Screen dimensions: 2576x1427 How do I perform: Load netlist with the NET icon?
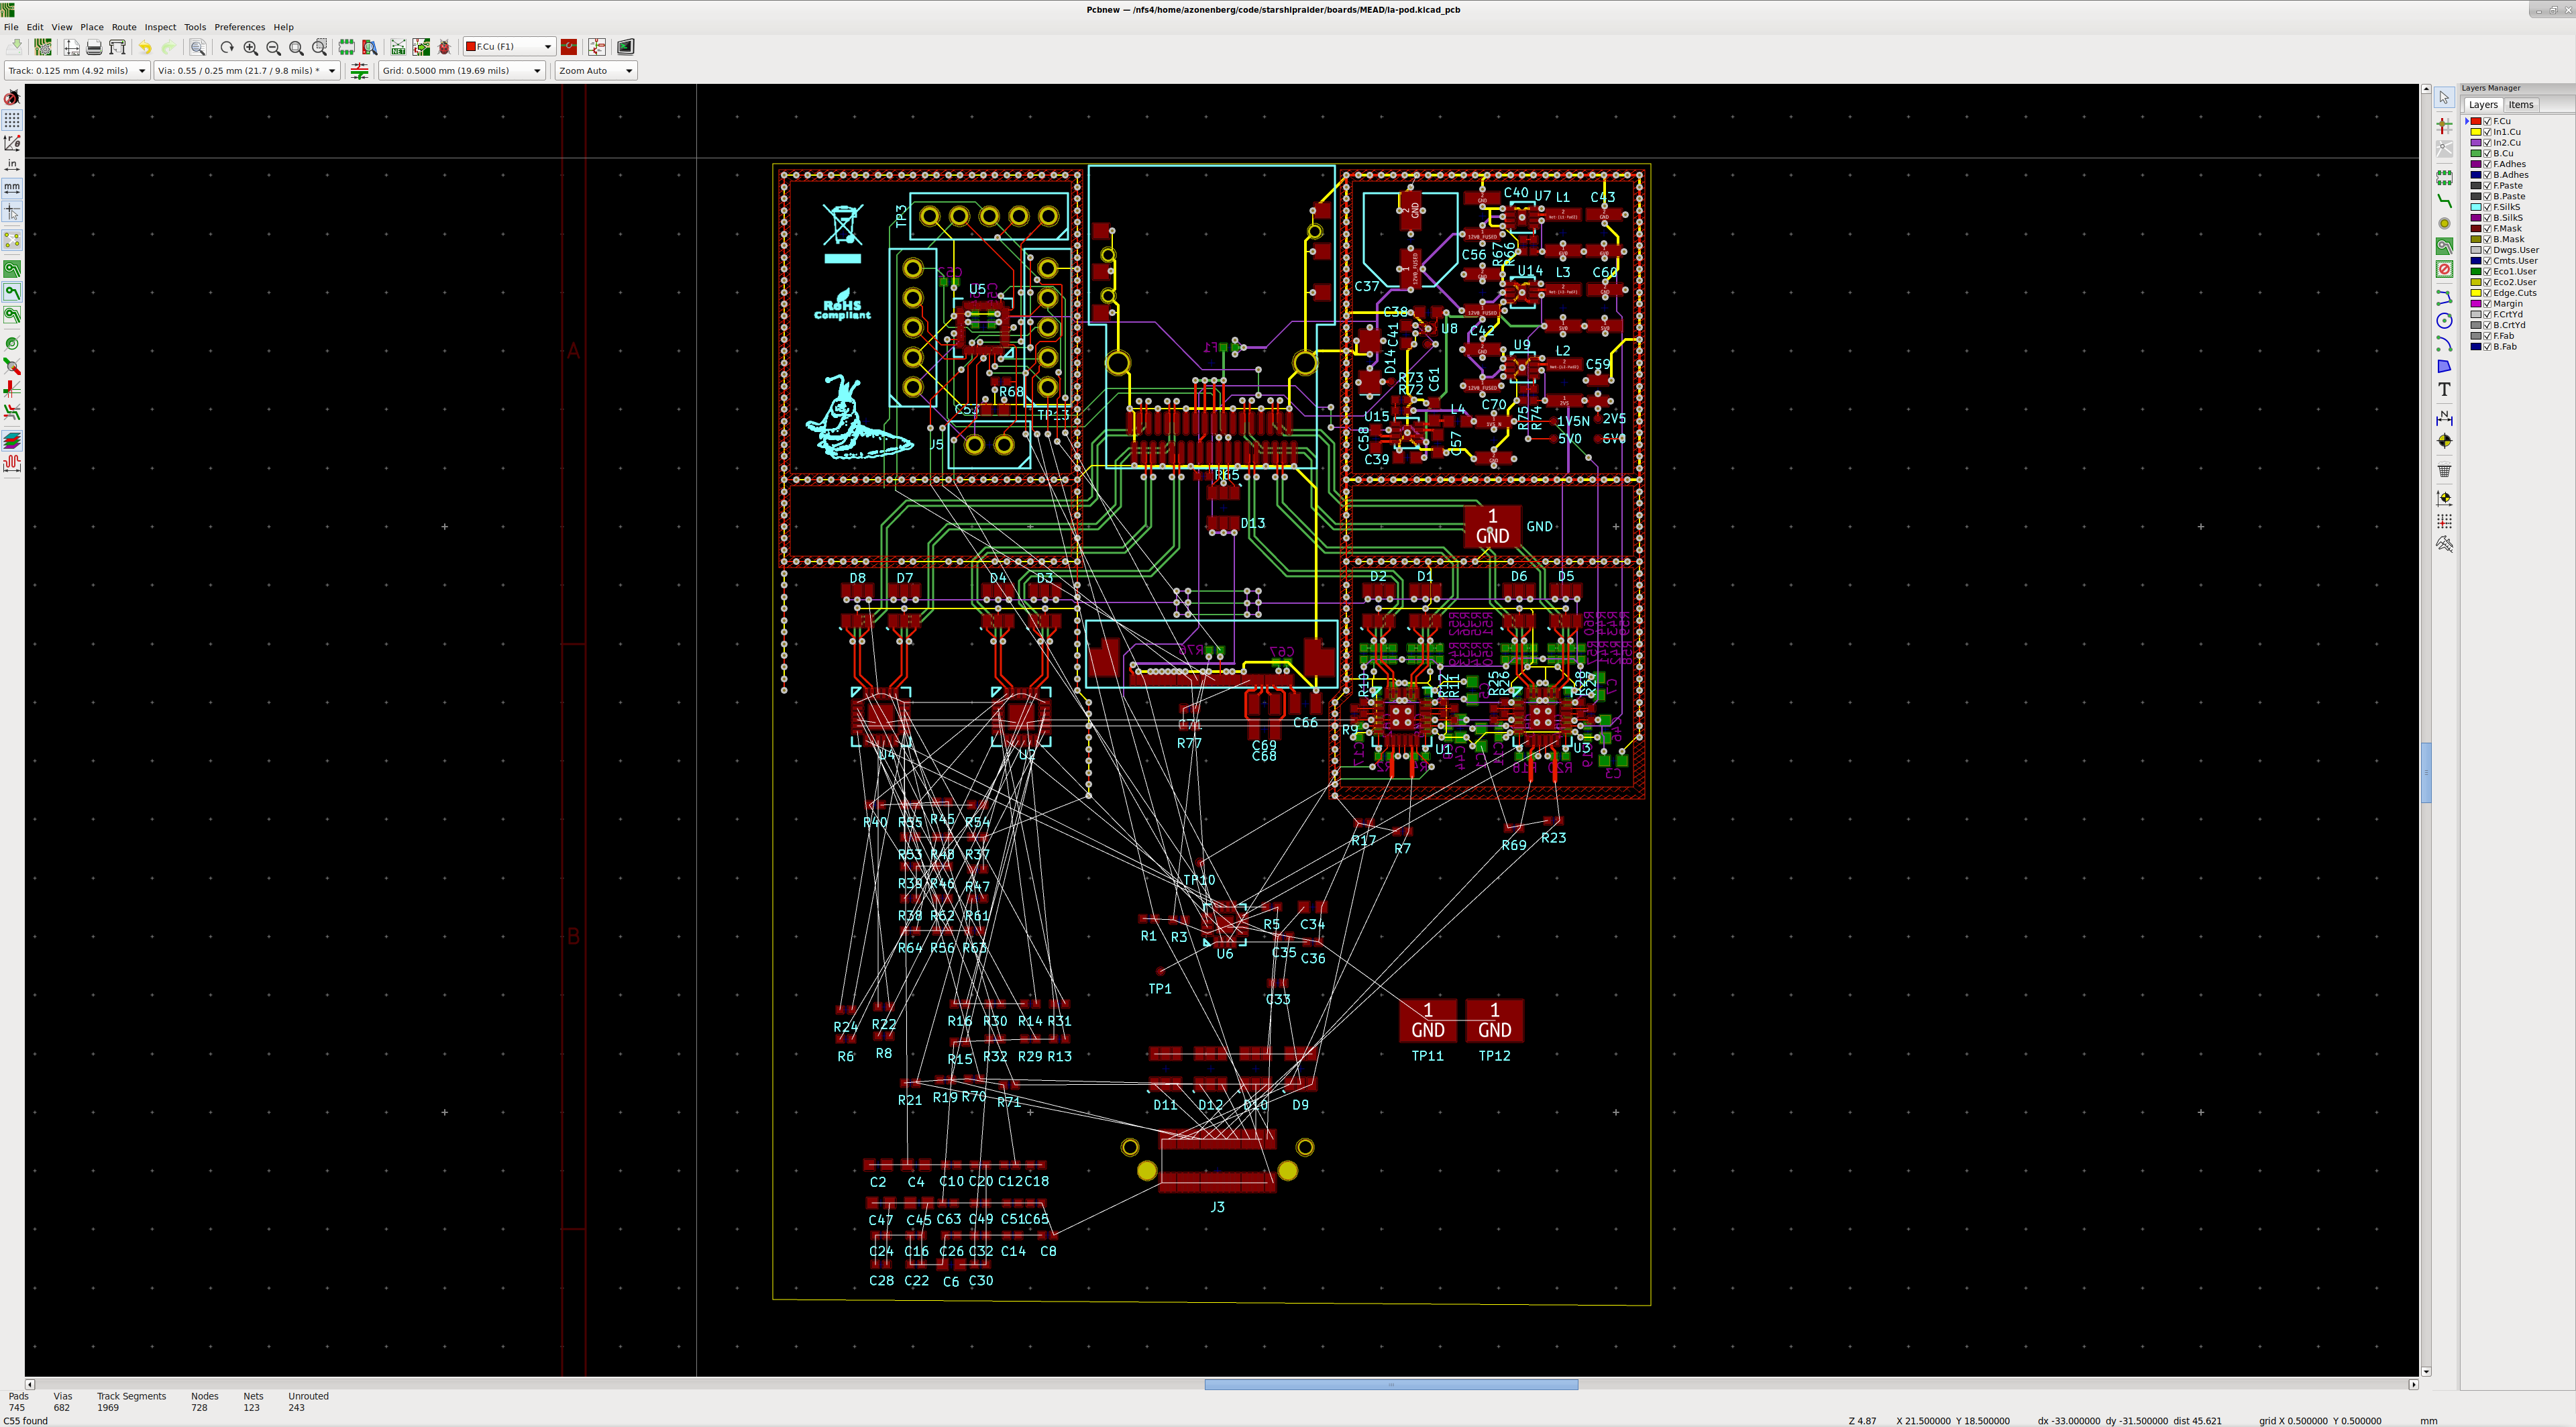pyautogui.click(x=398, y=47)
